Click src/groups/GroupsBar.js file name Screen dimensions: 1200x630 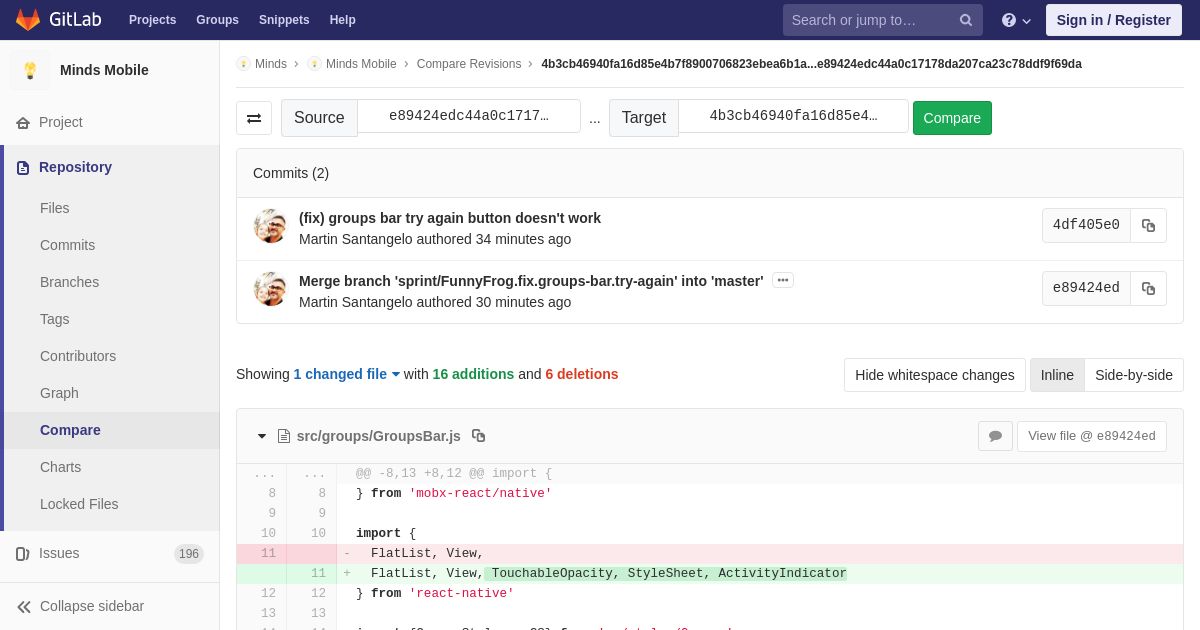tap(379, 436)
